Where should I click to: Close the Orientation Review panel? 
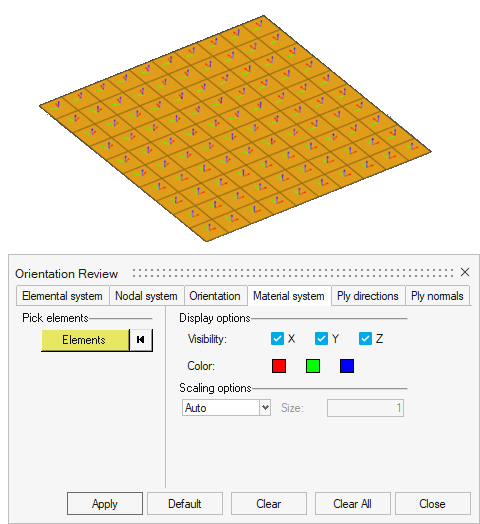(x=465, y=272)
